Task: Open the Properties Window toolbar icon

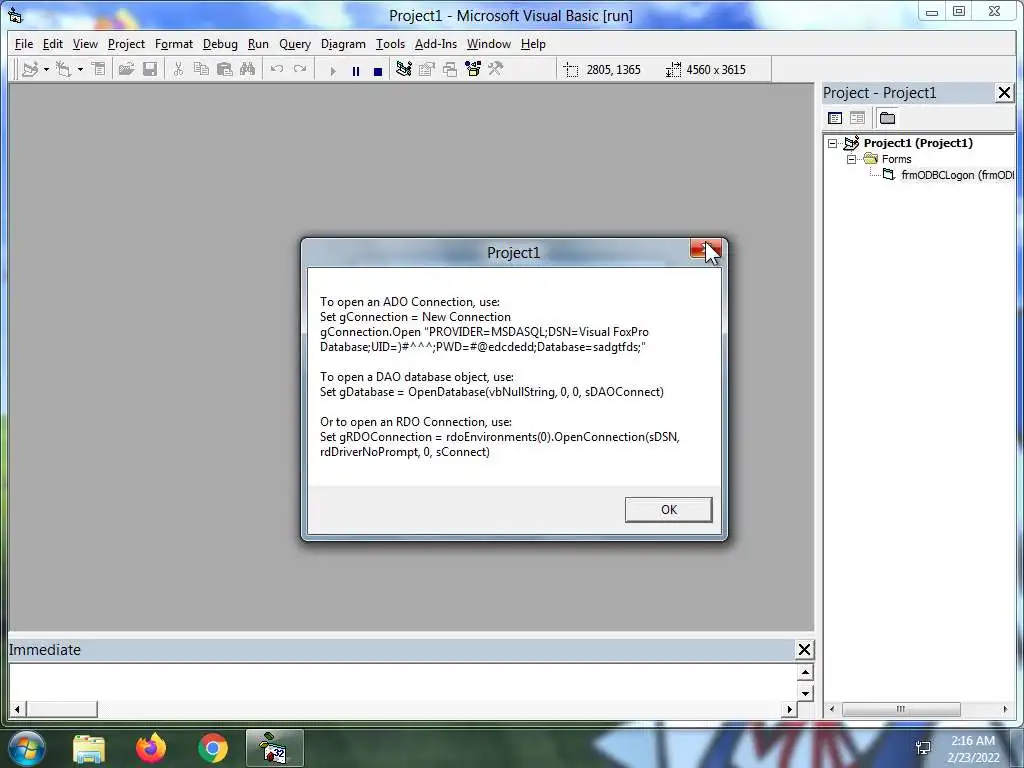Action: coord(427,69)
